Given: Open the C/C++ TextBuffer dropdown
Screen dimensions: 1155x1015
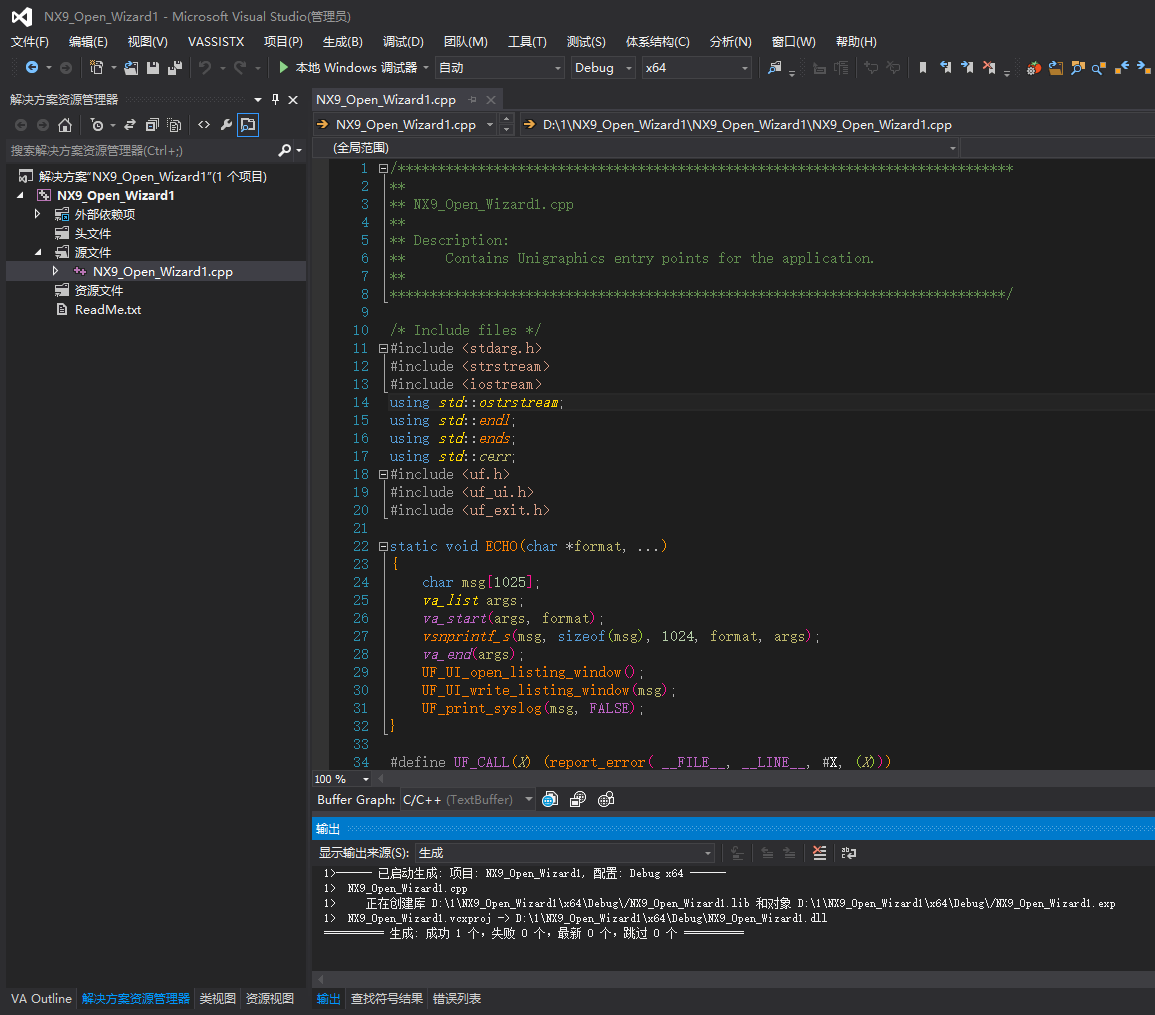Looking at the screenshot, I should point(467,800).
